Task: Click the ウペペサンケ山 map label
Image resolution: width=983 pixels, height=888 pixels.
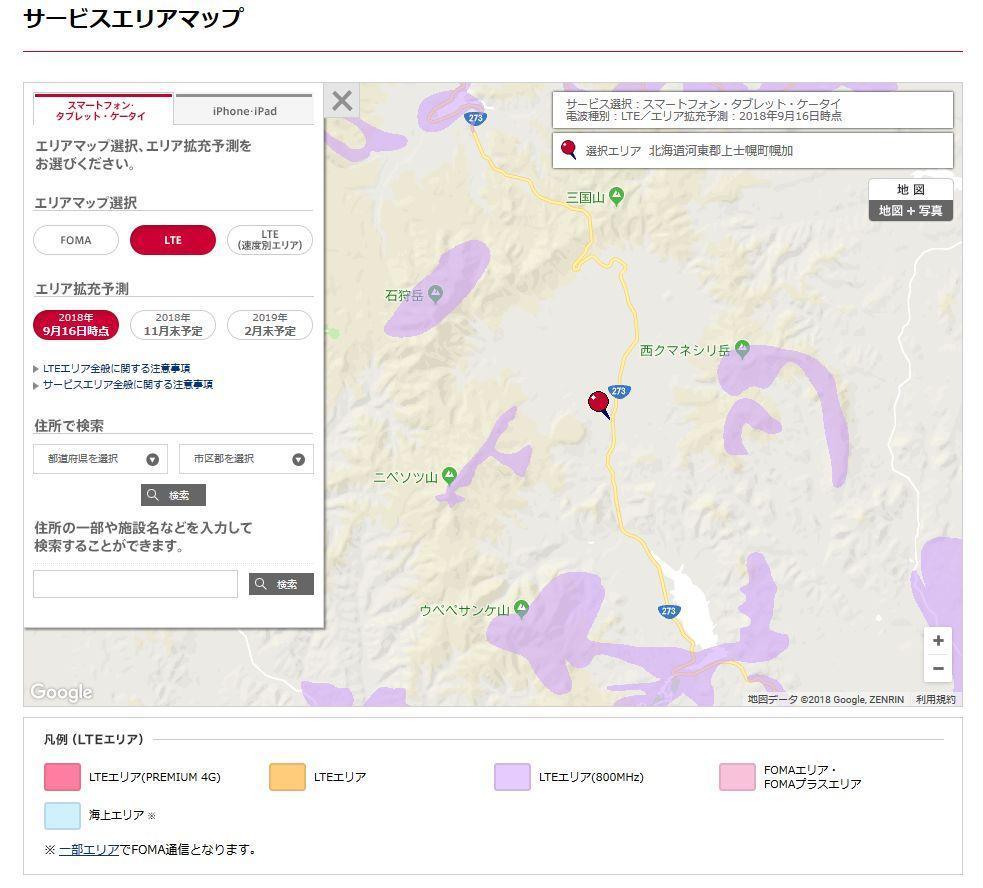Action: tap(465, 610)
